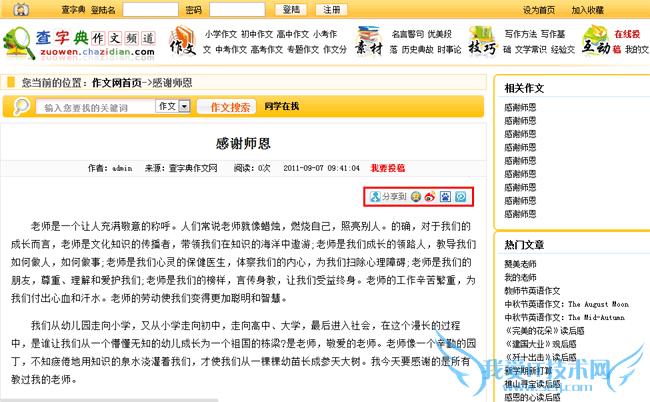This screenshot has height=402, width=650.
Task: Open the 作文 books category icon
Action: click(182, 41)
